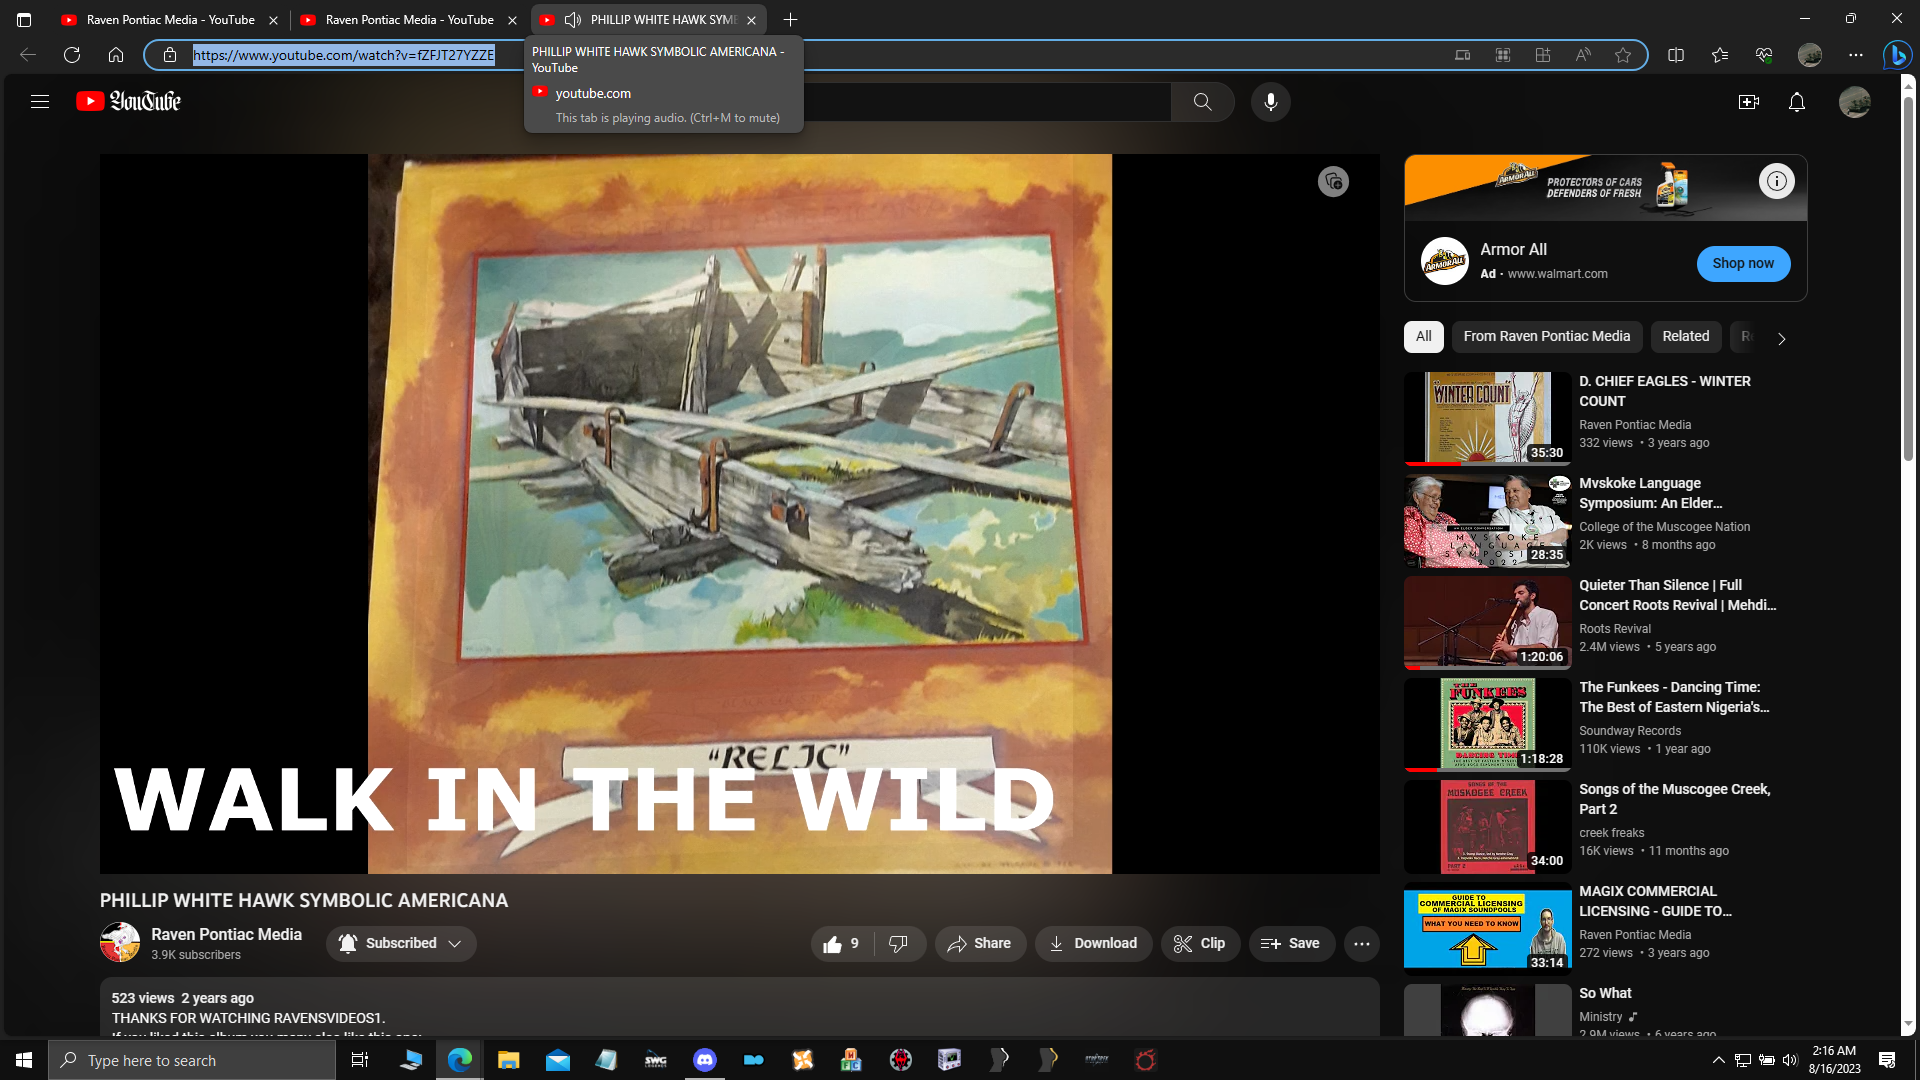1920x1080 pixels.
Task: Click Shop now on Armor All ad
Action: coord(1743,263)
